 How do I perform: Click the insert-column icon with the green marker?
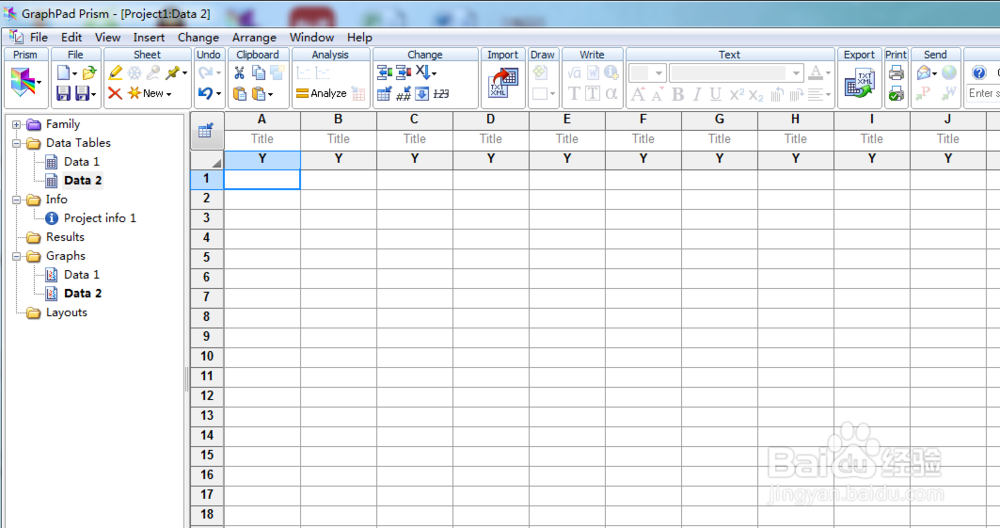(385, 73)
